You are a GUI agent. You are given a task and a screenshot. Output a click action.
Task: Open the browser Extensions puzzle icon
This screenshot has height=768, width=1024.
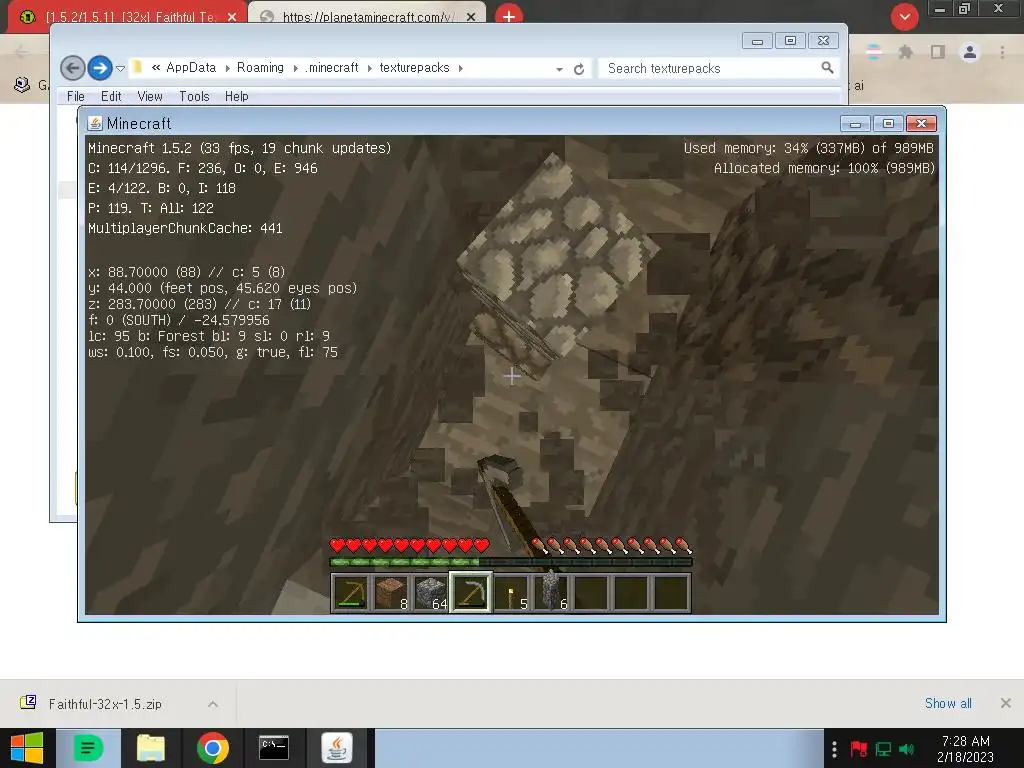(x=905, y=52)
